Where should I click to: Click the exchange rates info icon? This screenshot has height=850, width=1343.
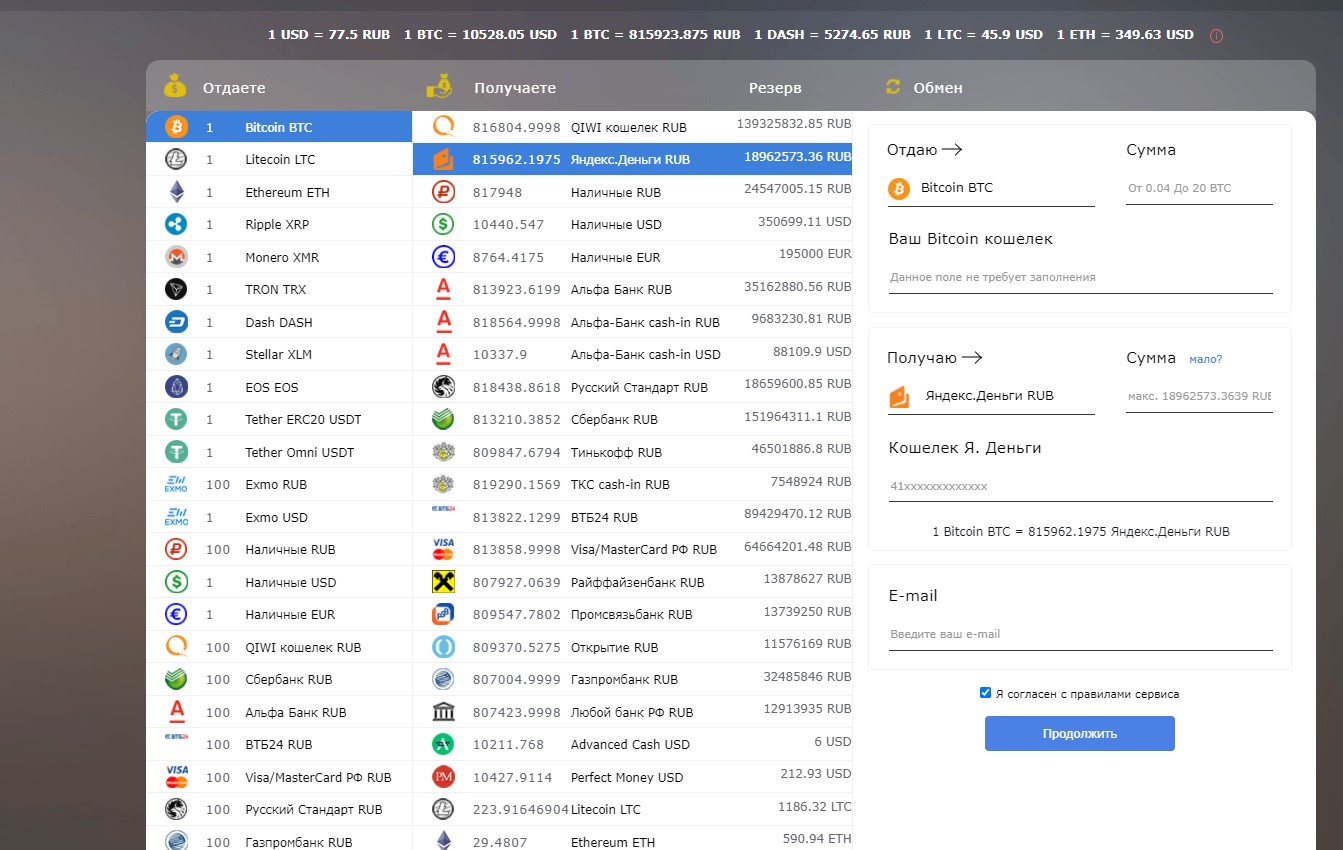click(x=1216, y=35)
